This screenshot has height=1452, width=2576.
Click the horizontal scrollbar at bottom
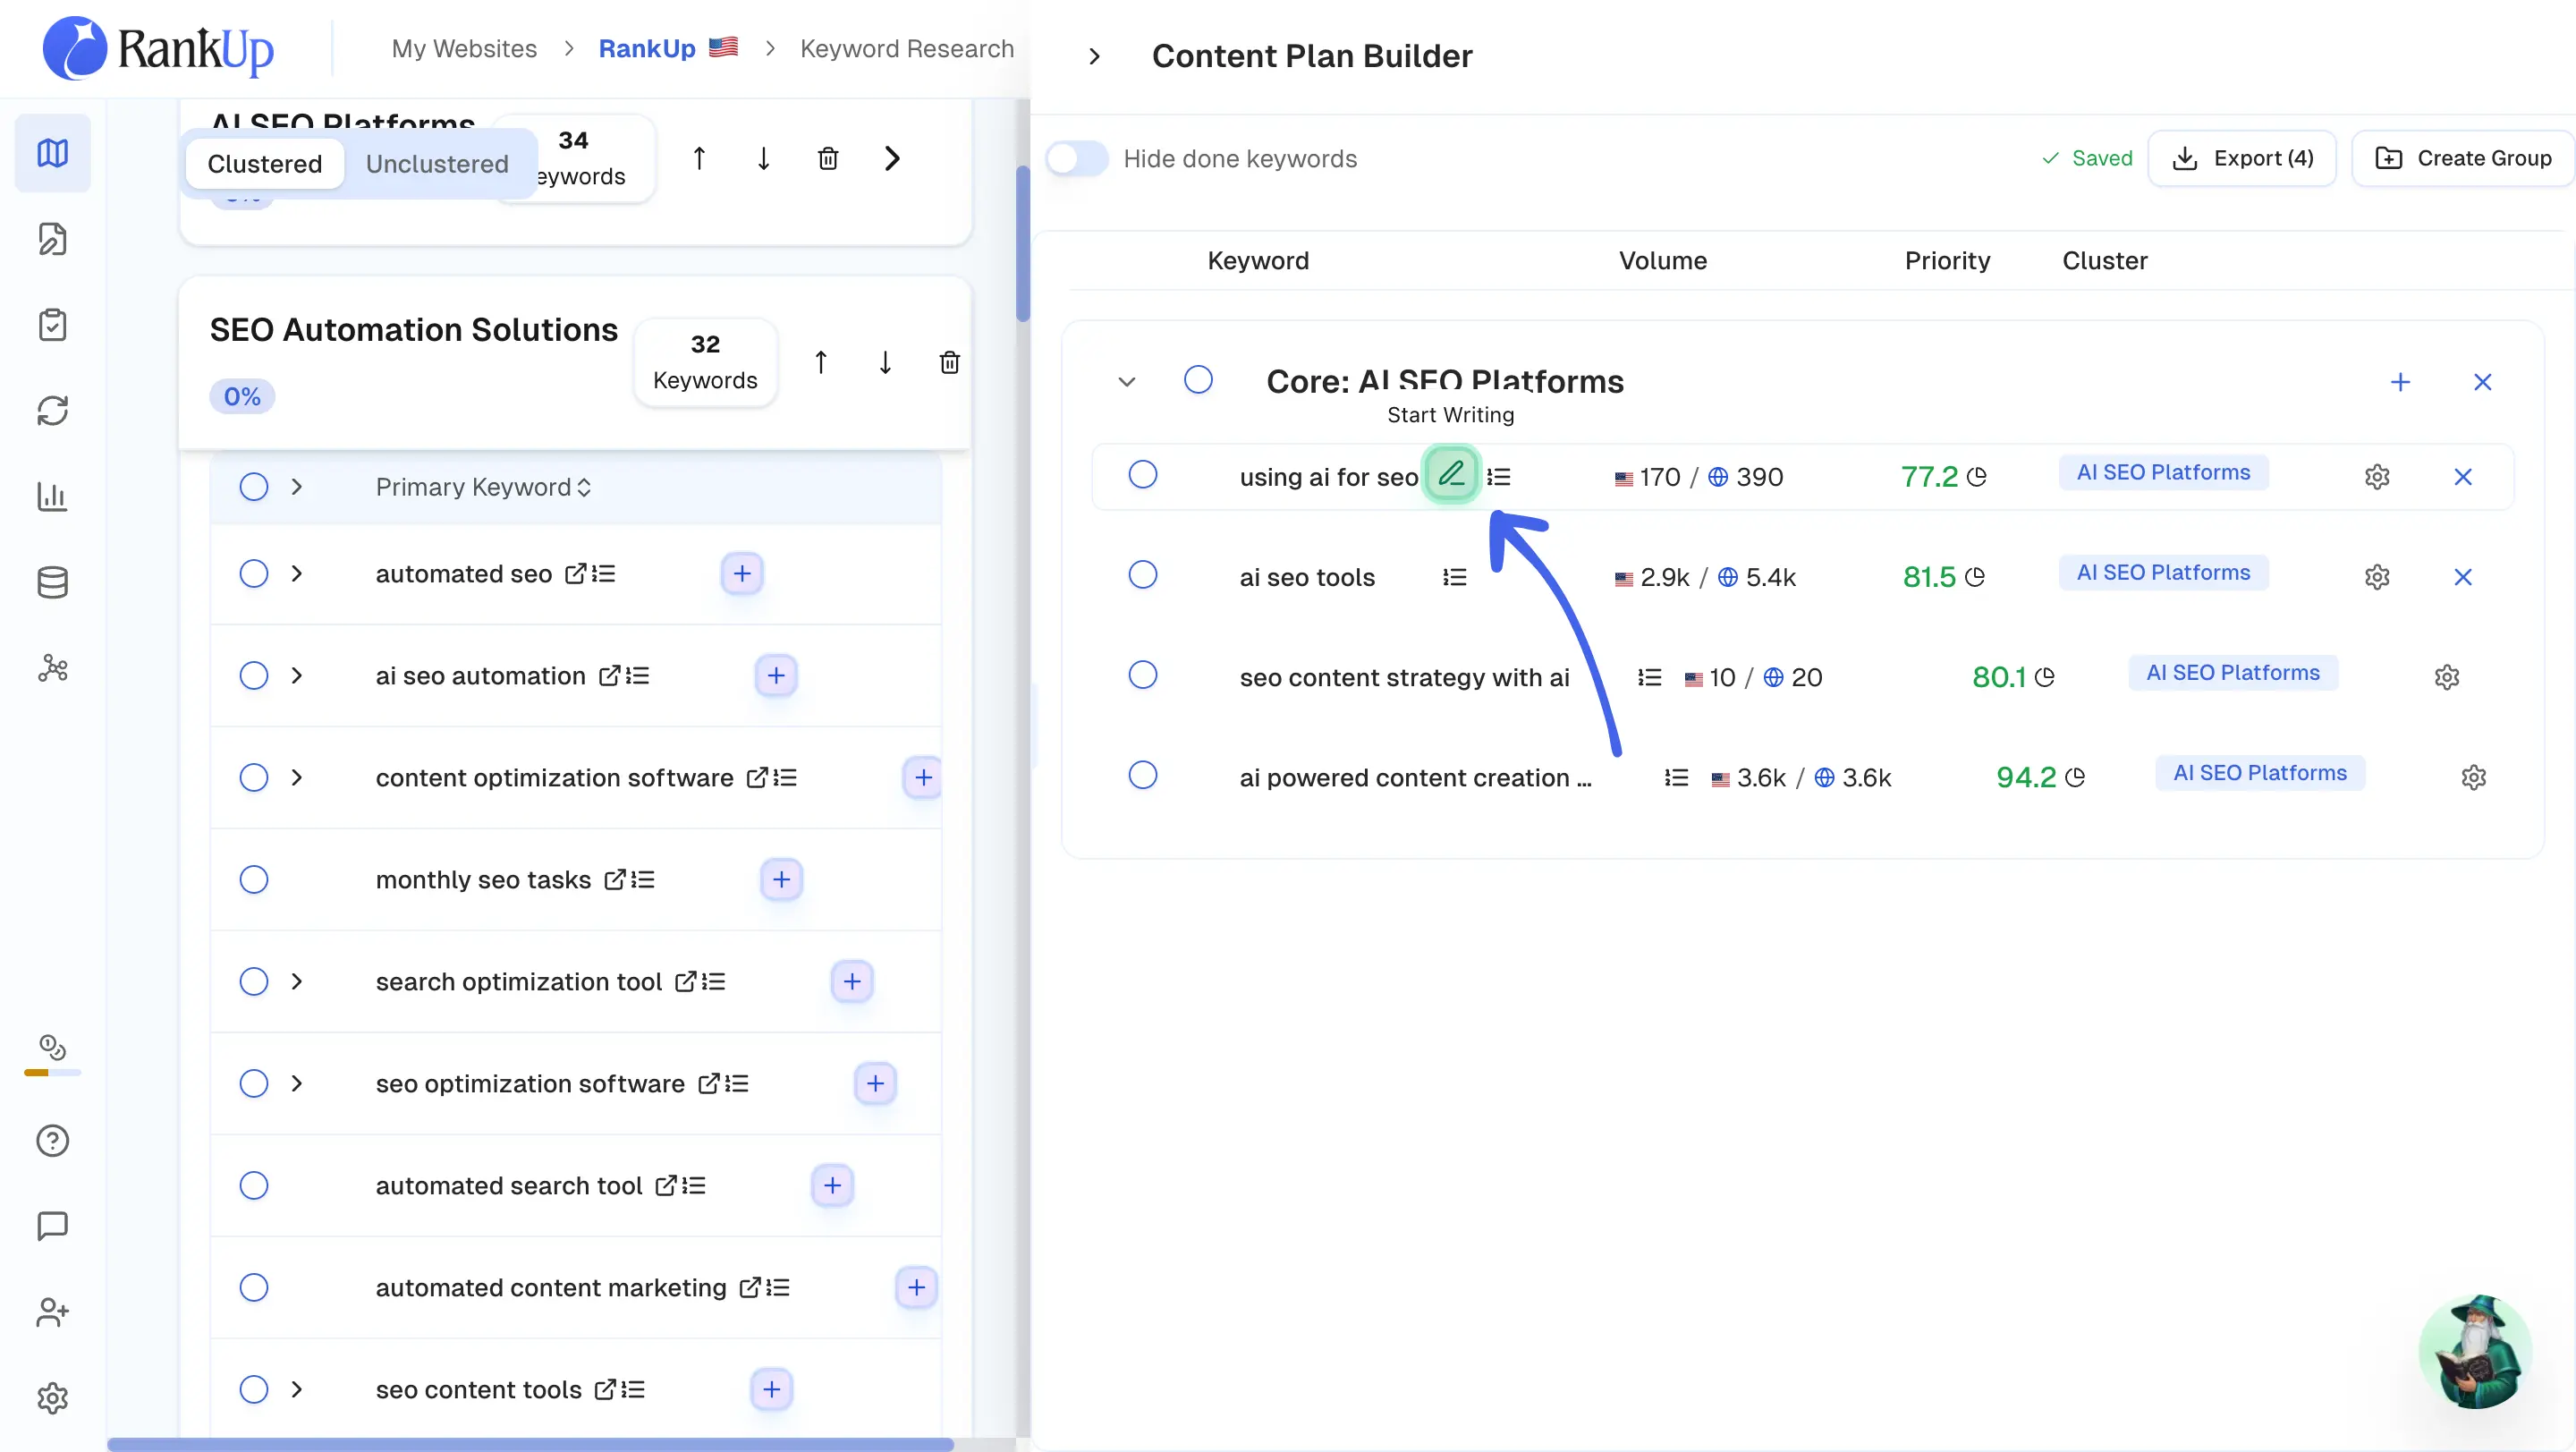(x=530, y=1443)
